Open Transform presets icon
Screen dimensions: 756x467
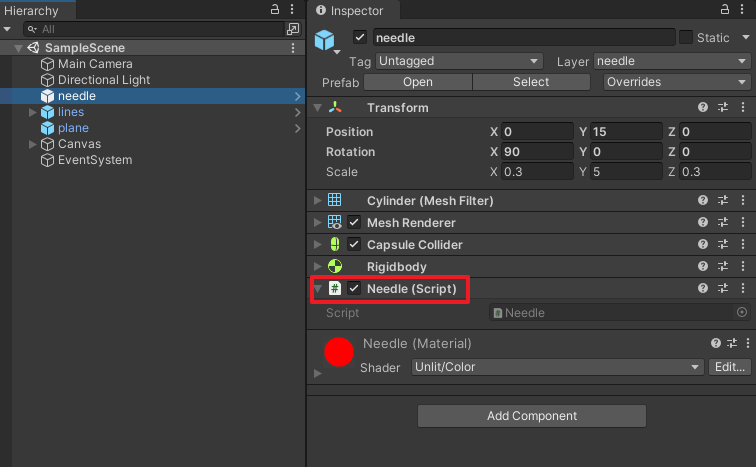(x=723, y=107)
